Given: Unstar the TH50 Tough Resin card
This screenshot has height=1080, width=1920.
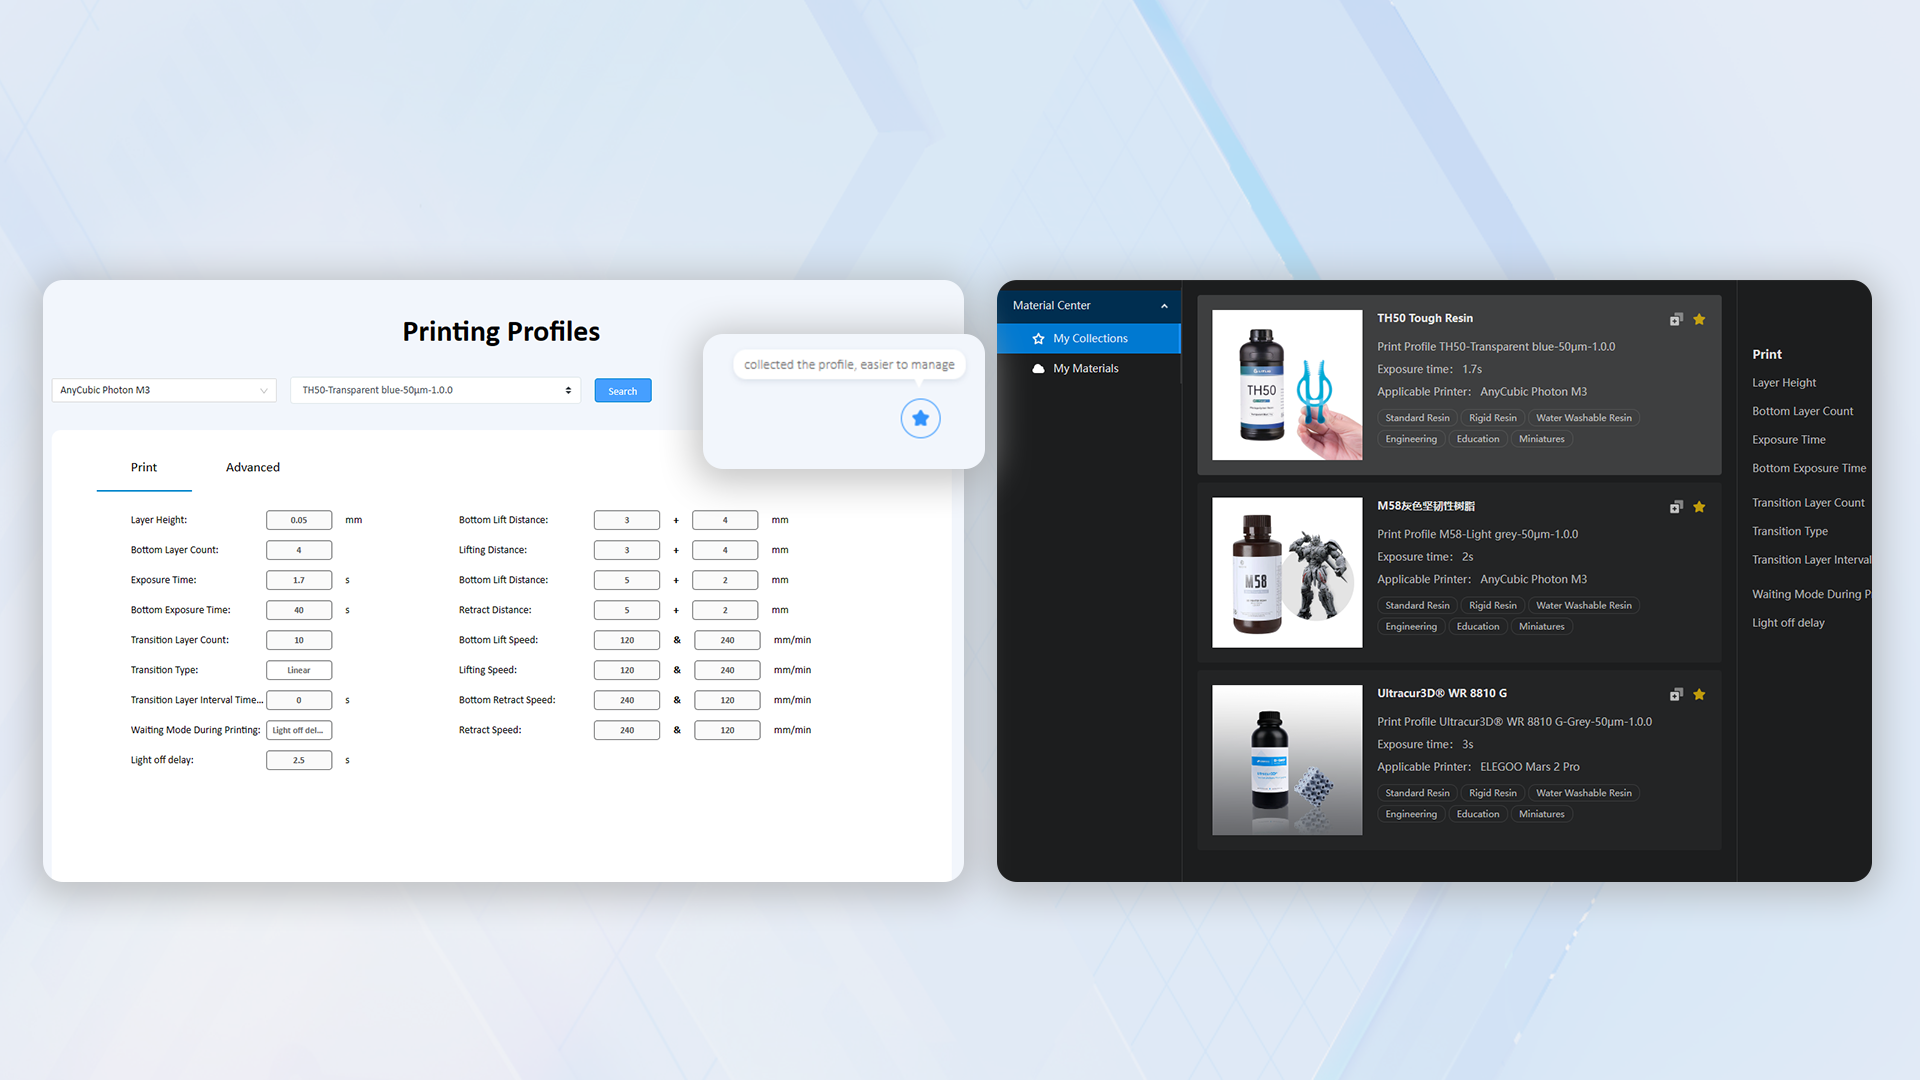Looking at the screenshot, I should (1699, 319).
